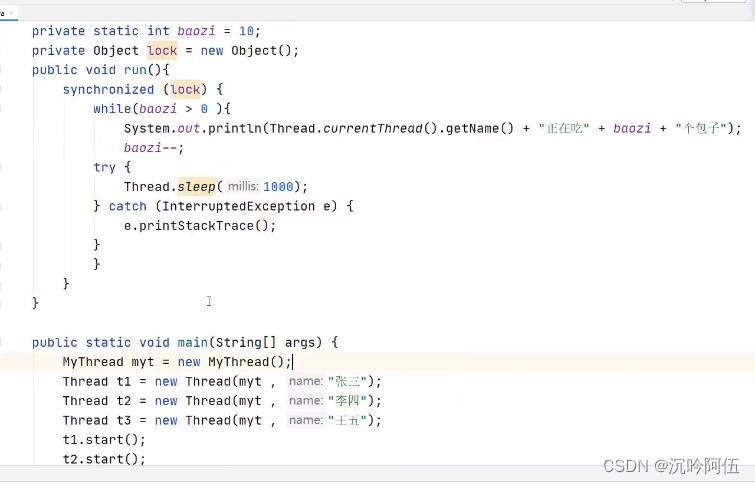The height and width of the screenshot is (484, 755).
Task: Click baozi in the println statement
Action: point(632,129)
